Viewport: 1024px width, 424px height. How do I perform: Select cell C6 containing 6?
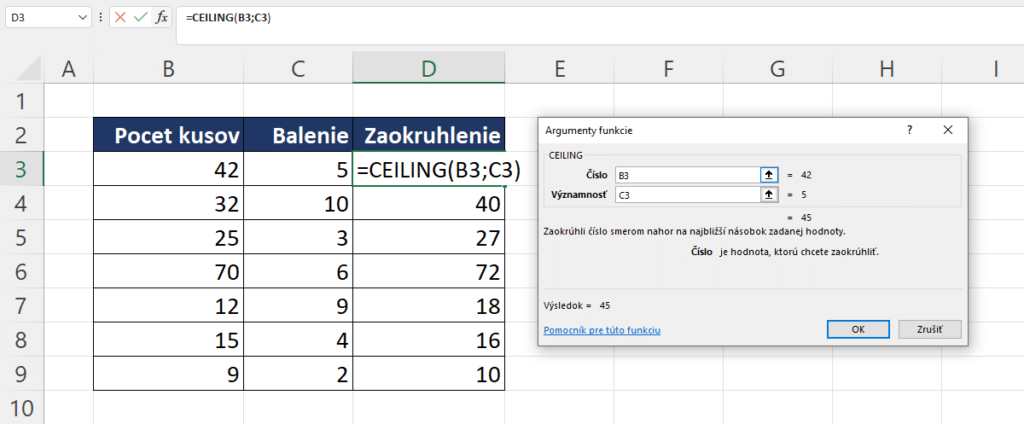298,270
